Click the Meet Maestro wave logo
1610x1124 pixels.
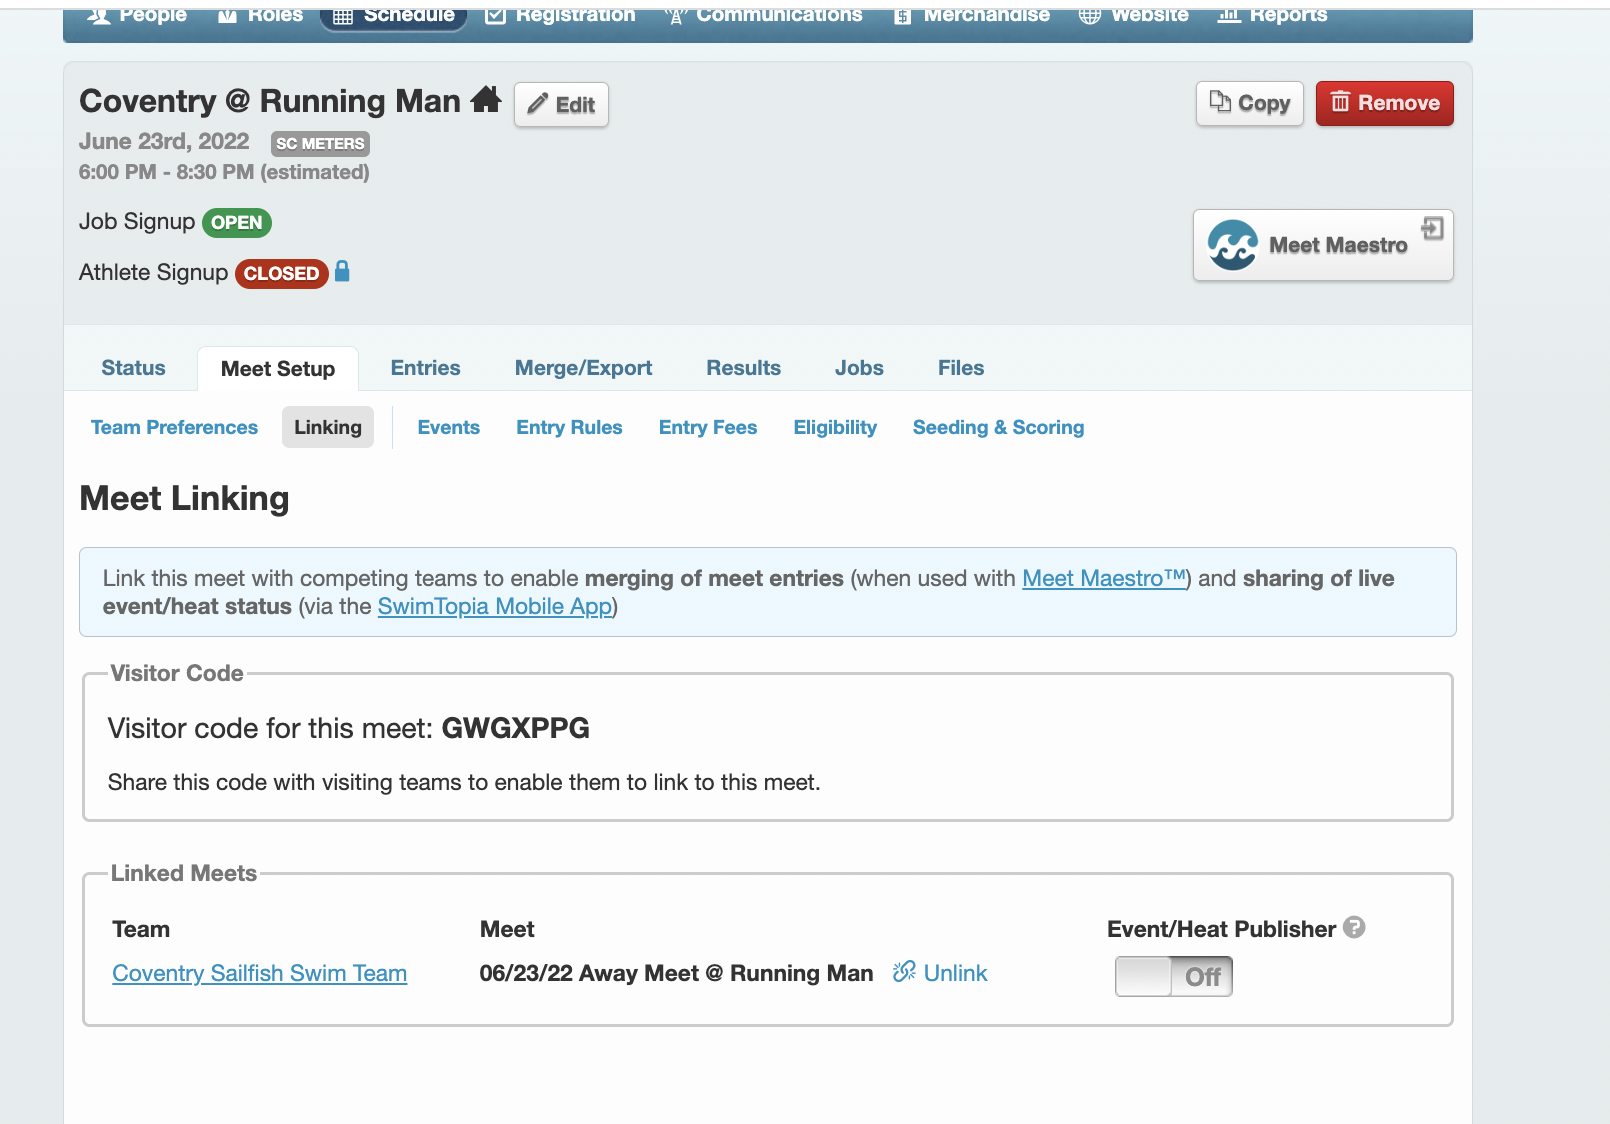pyautogui.click(x=1234, y=244)
